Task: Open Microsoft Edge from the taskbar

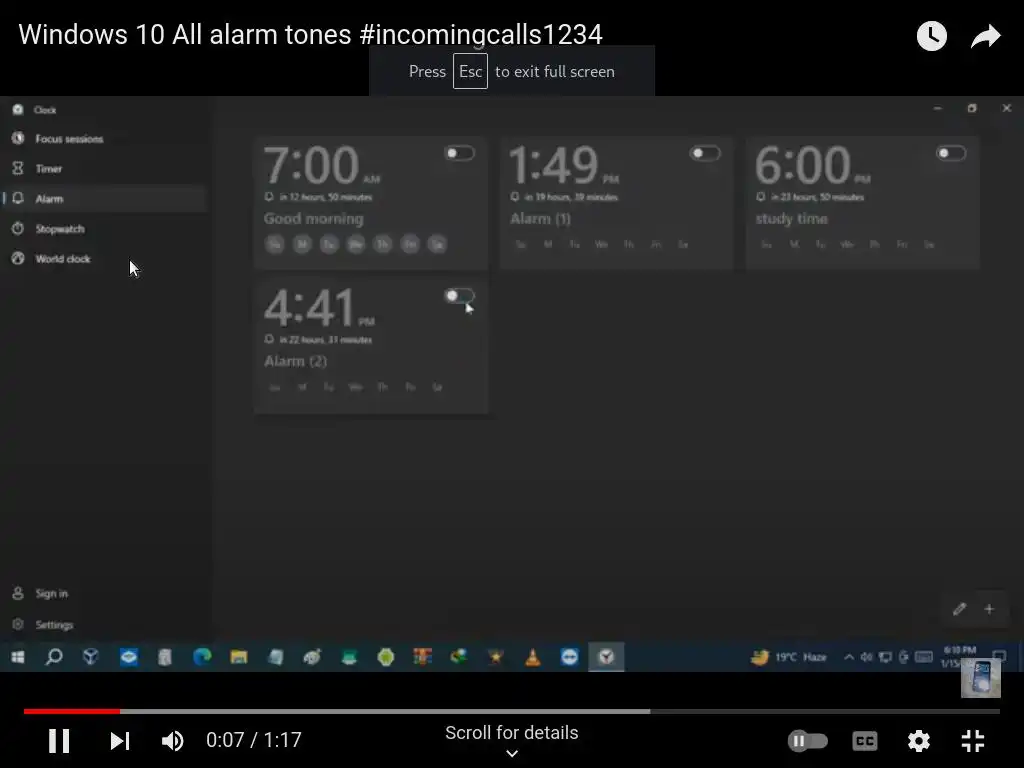Action: pyautogui.click(x=202, y=657)
